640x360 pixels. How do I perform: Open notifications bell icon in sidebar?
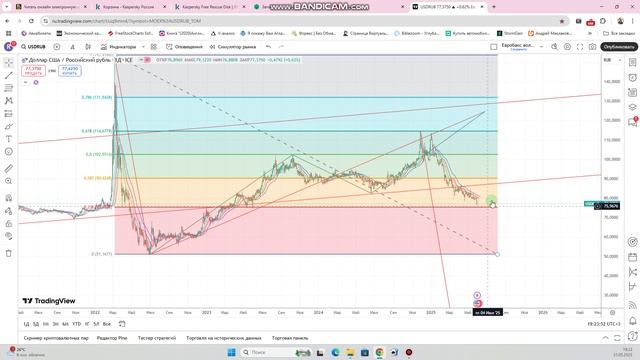(x=633, y=321)
